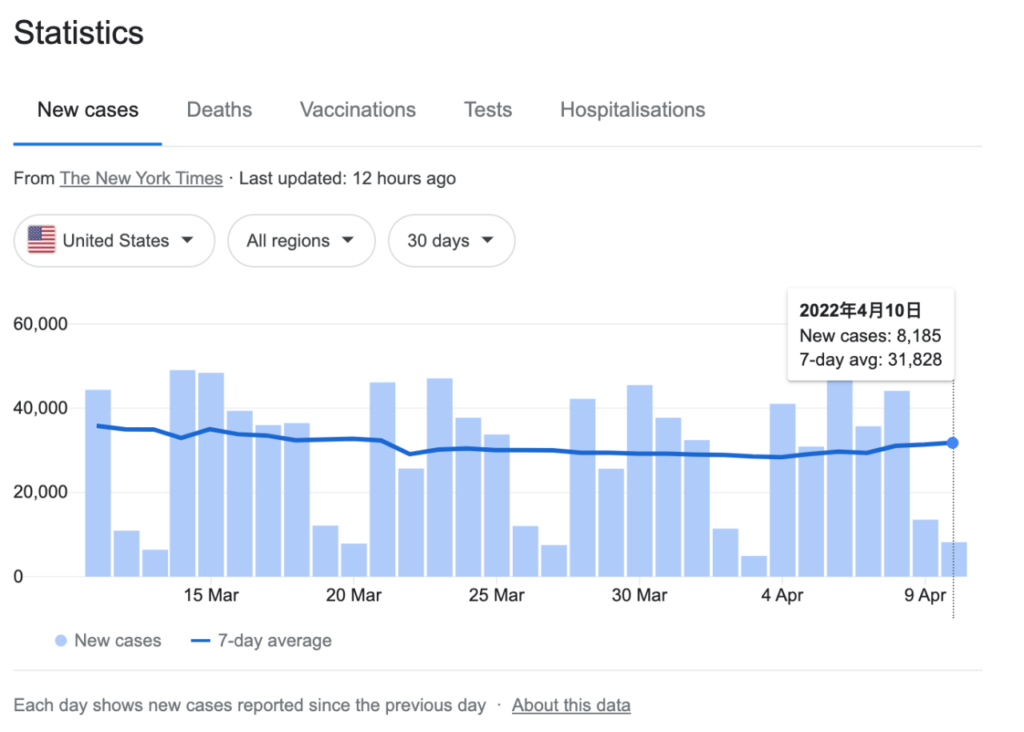Click the tooltip showing 2022年4月10日
Screen dimensions: 1024x732
[x=870, y=335]
